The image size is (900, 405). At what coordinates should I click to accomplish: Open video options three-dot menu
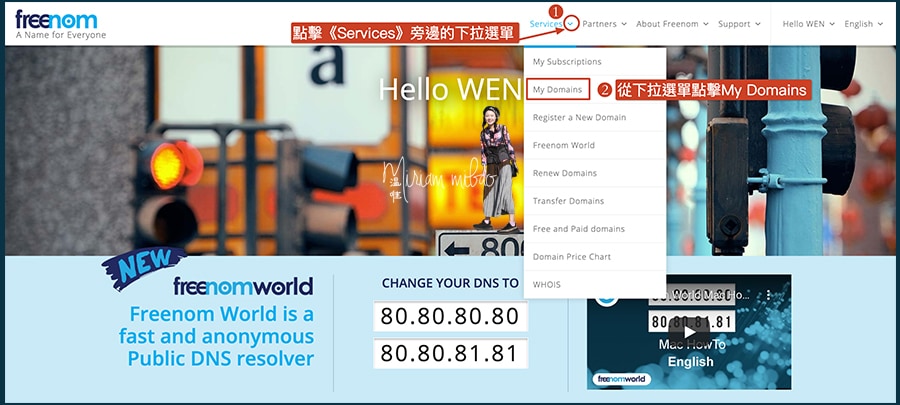tap(769, 295)
